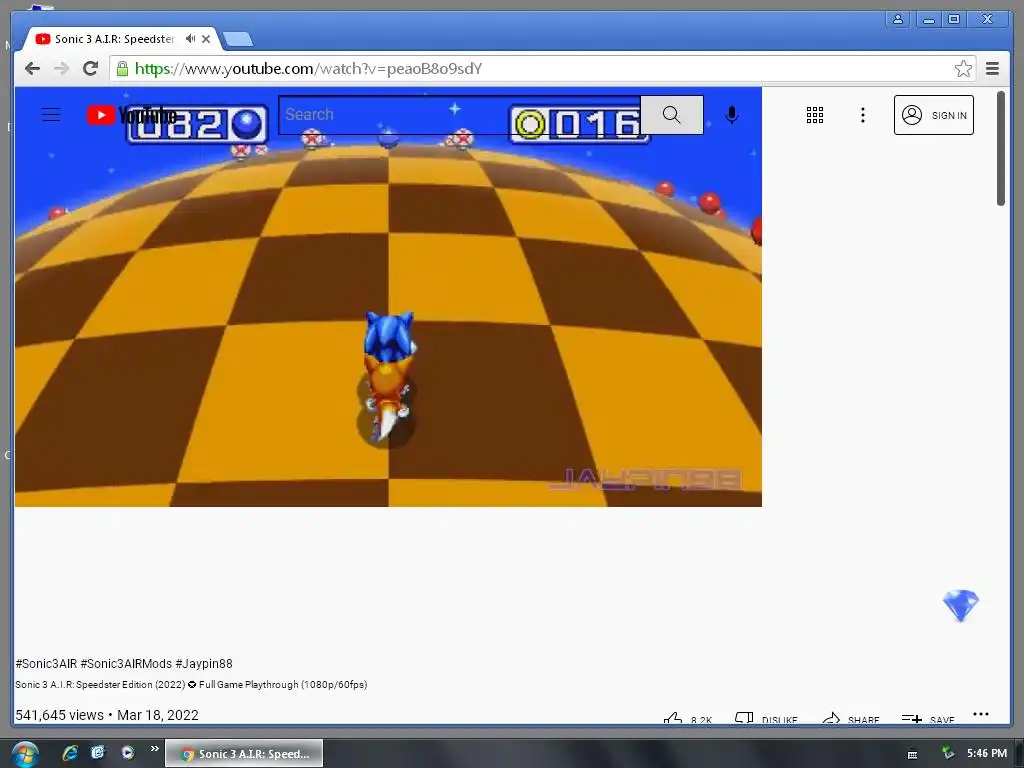Click the video title text
The height and width of the screenshot is (768, 1024).
click(191, 684)
